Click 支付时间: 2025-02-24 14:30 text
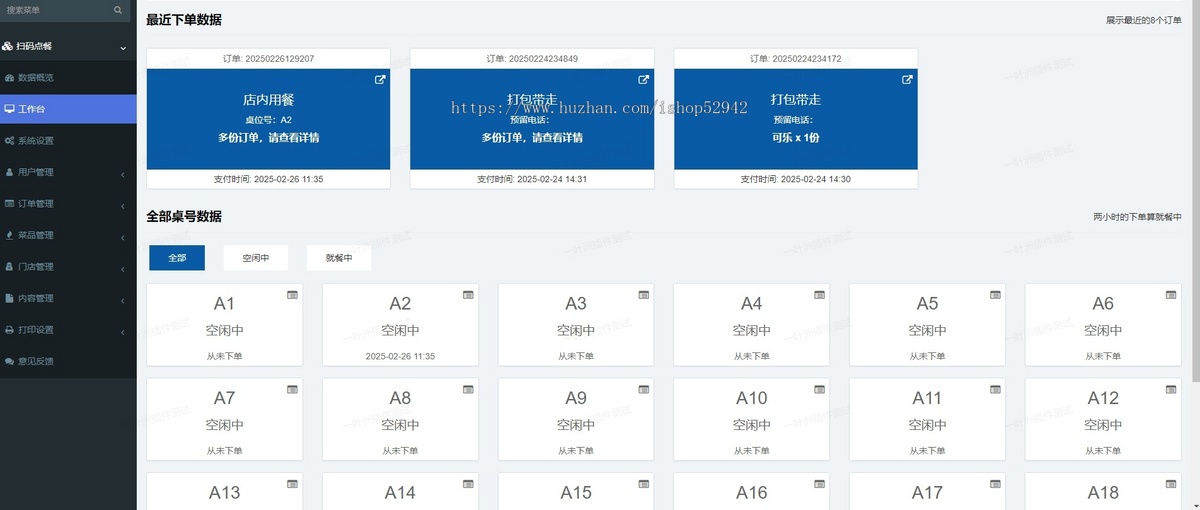The width and height of the screenshot is (1200, 510). coord(796,179)
